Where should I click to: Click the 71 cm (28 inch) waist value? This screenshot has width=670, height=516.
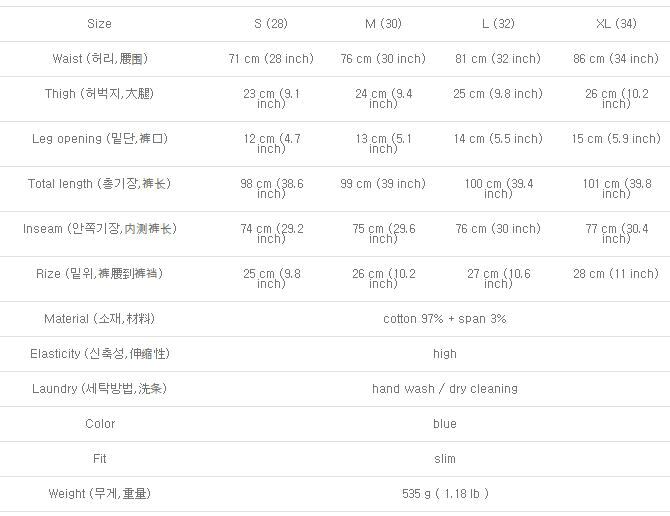tap(271, 59)
